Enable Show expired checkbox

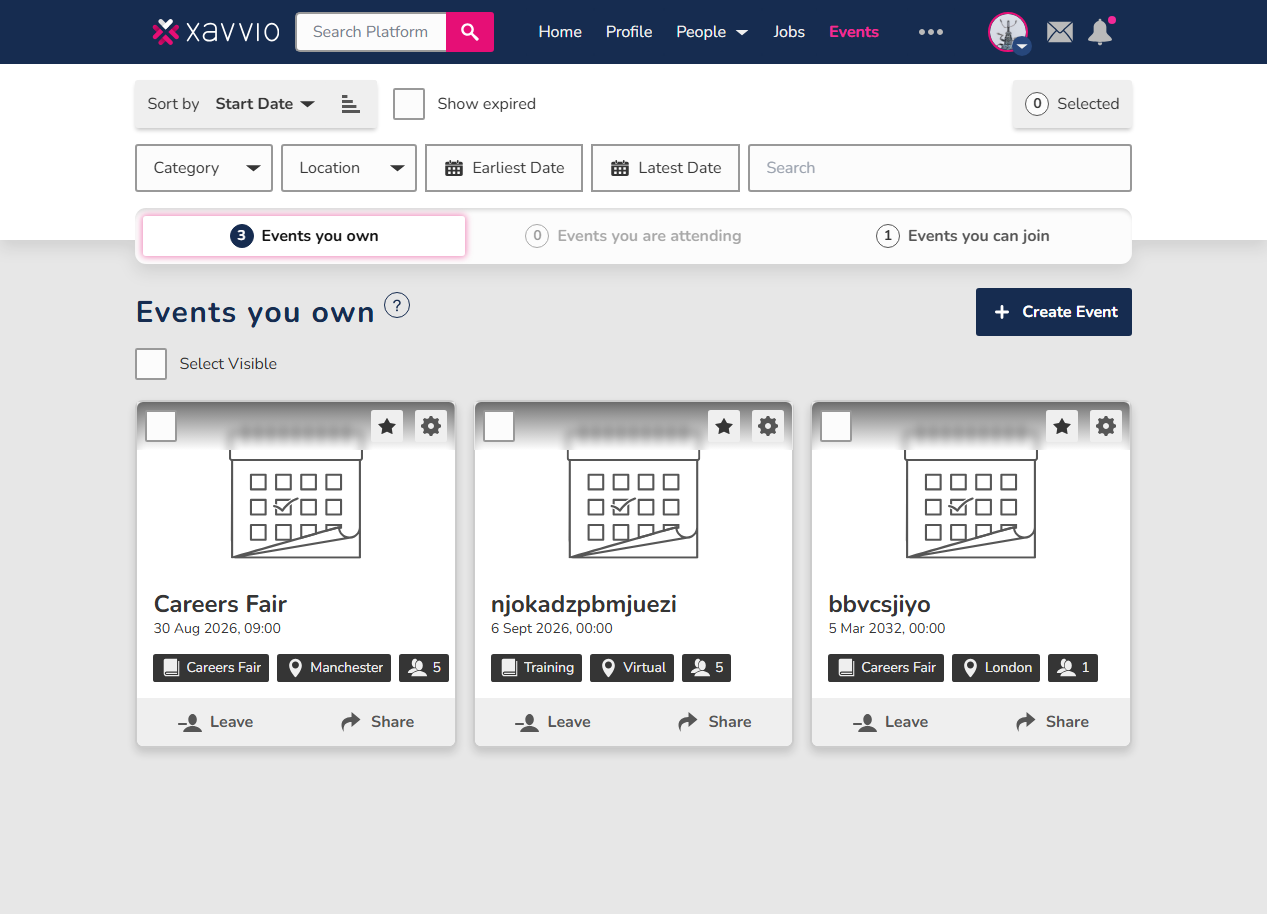pos(409,104)
